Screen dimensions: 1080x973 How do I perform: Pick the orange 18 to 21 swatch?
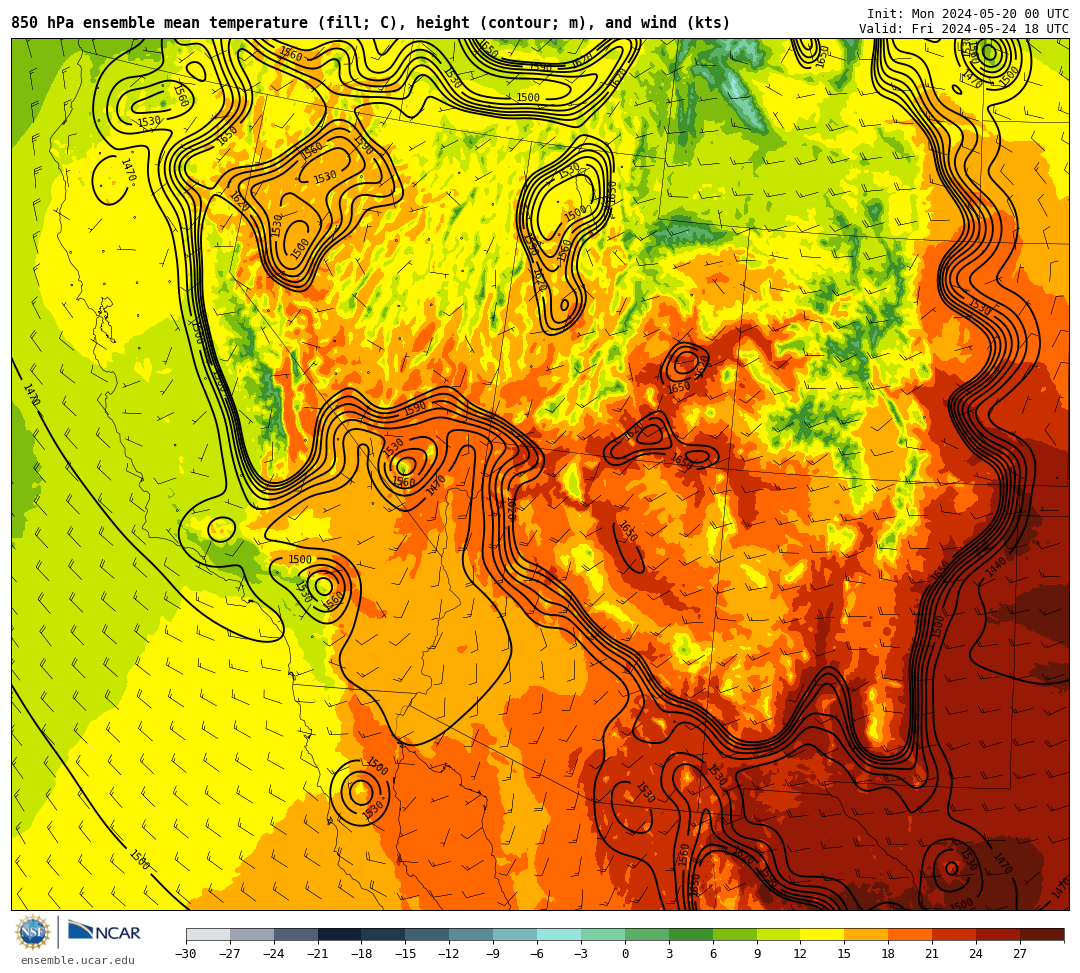[911, 934]
